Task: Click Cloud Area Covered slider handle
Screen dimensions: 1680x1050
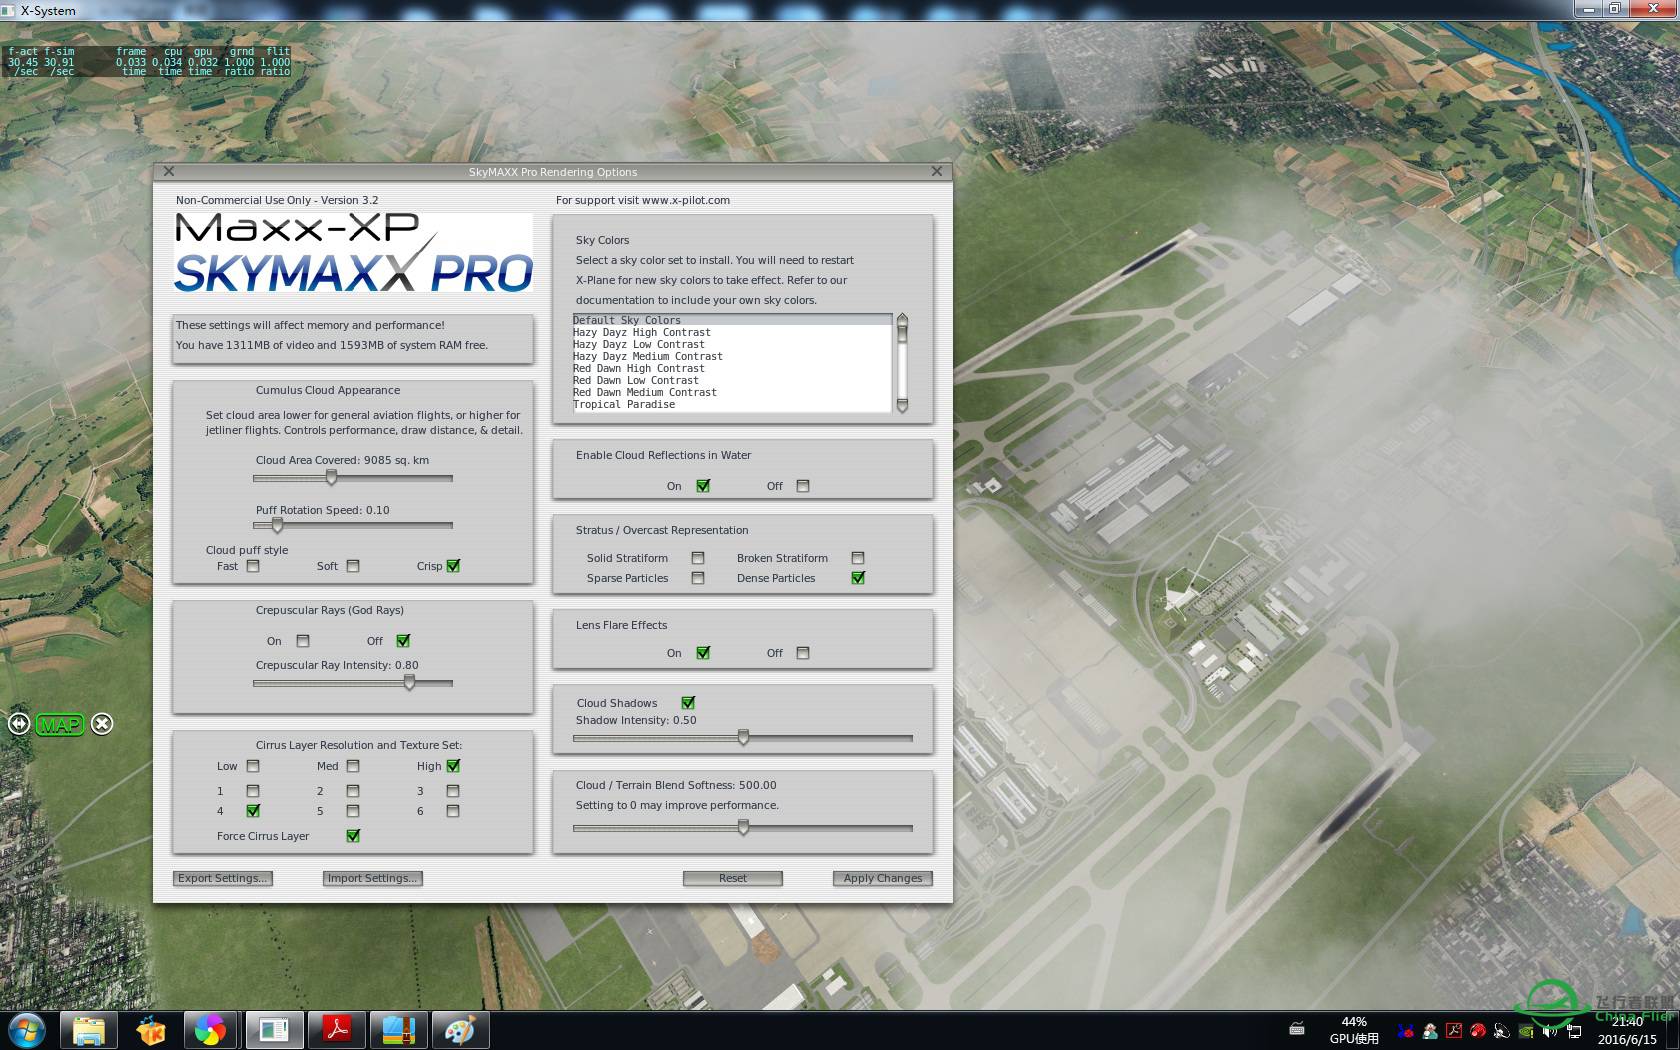Action: coord(331,478)
